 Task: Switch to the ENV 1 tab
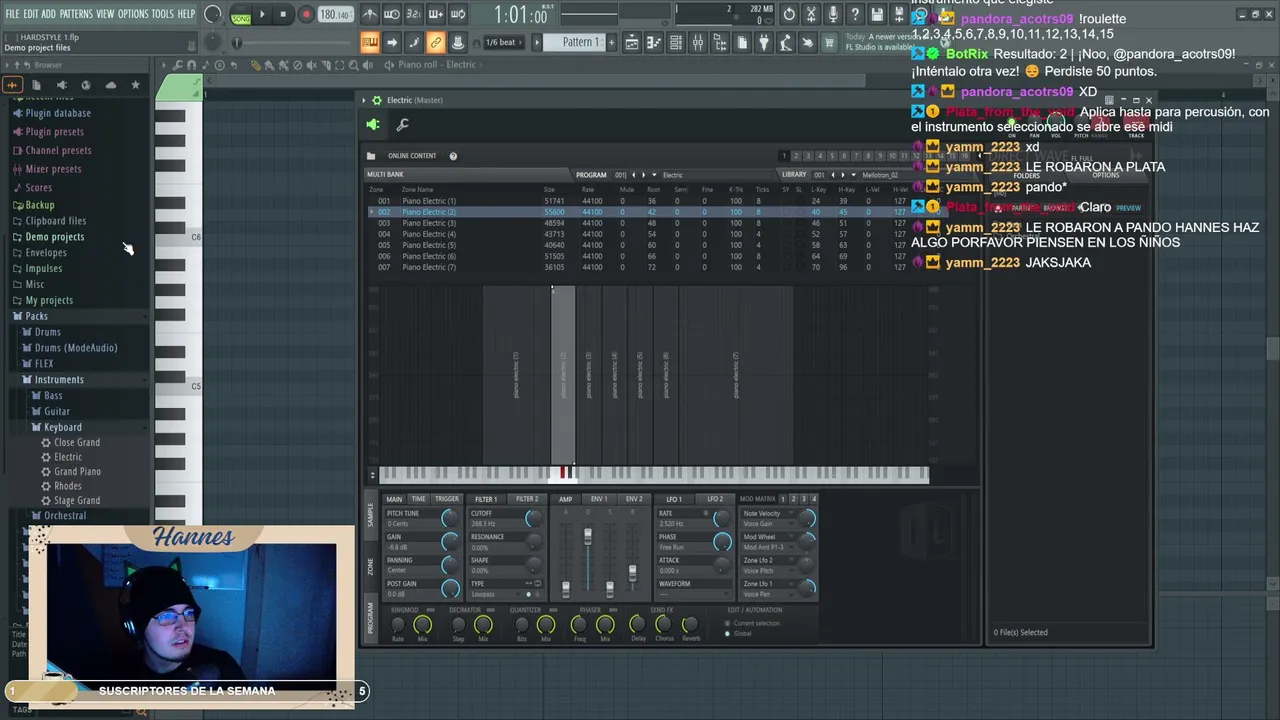click(599, 499)
